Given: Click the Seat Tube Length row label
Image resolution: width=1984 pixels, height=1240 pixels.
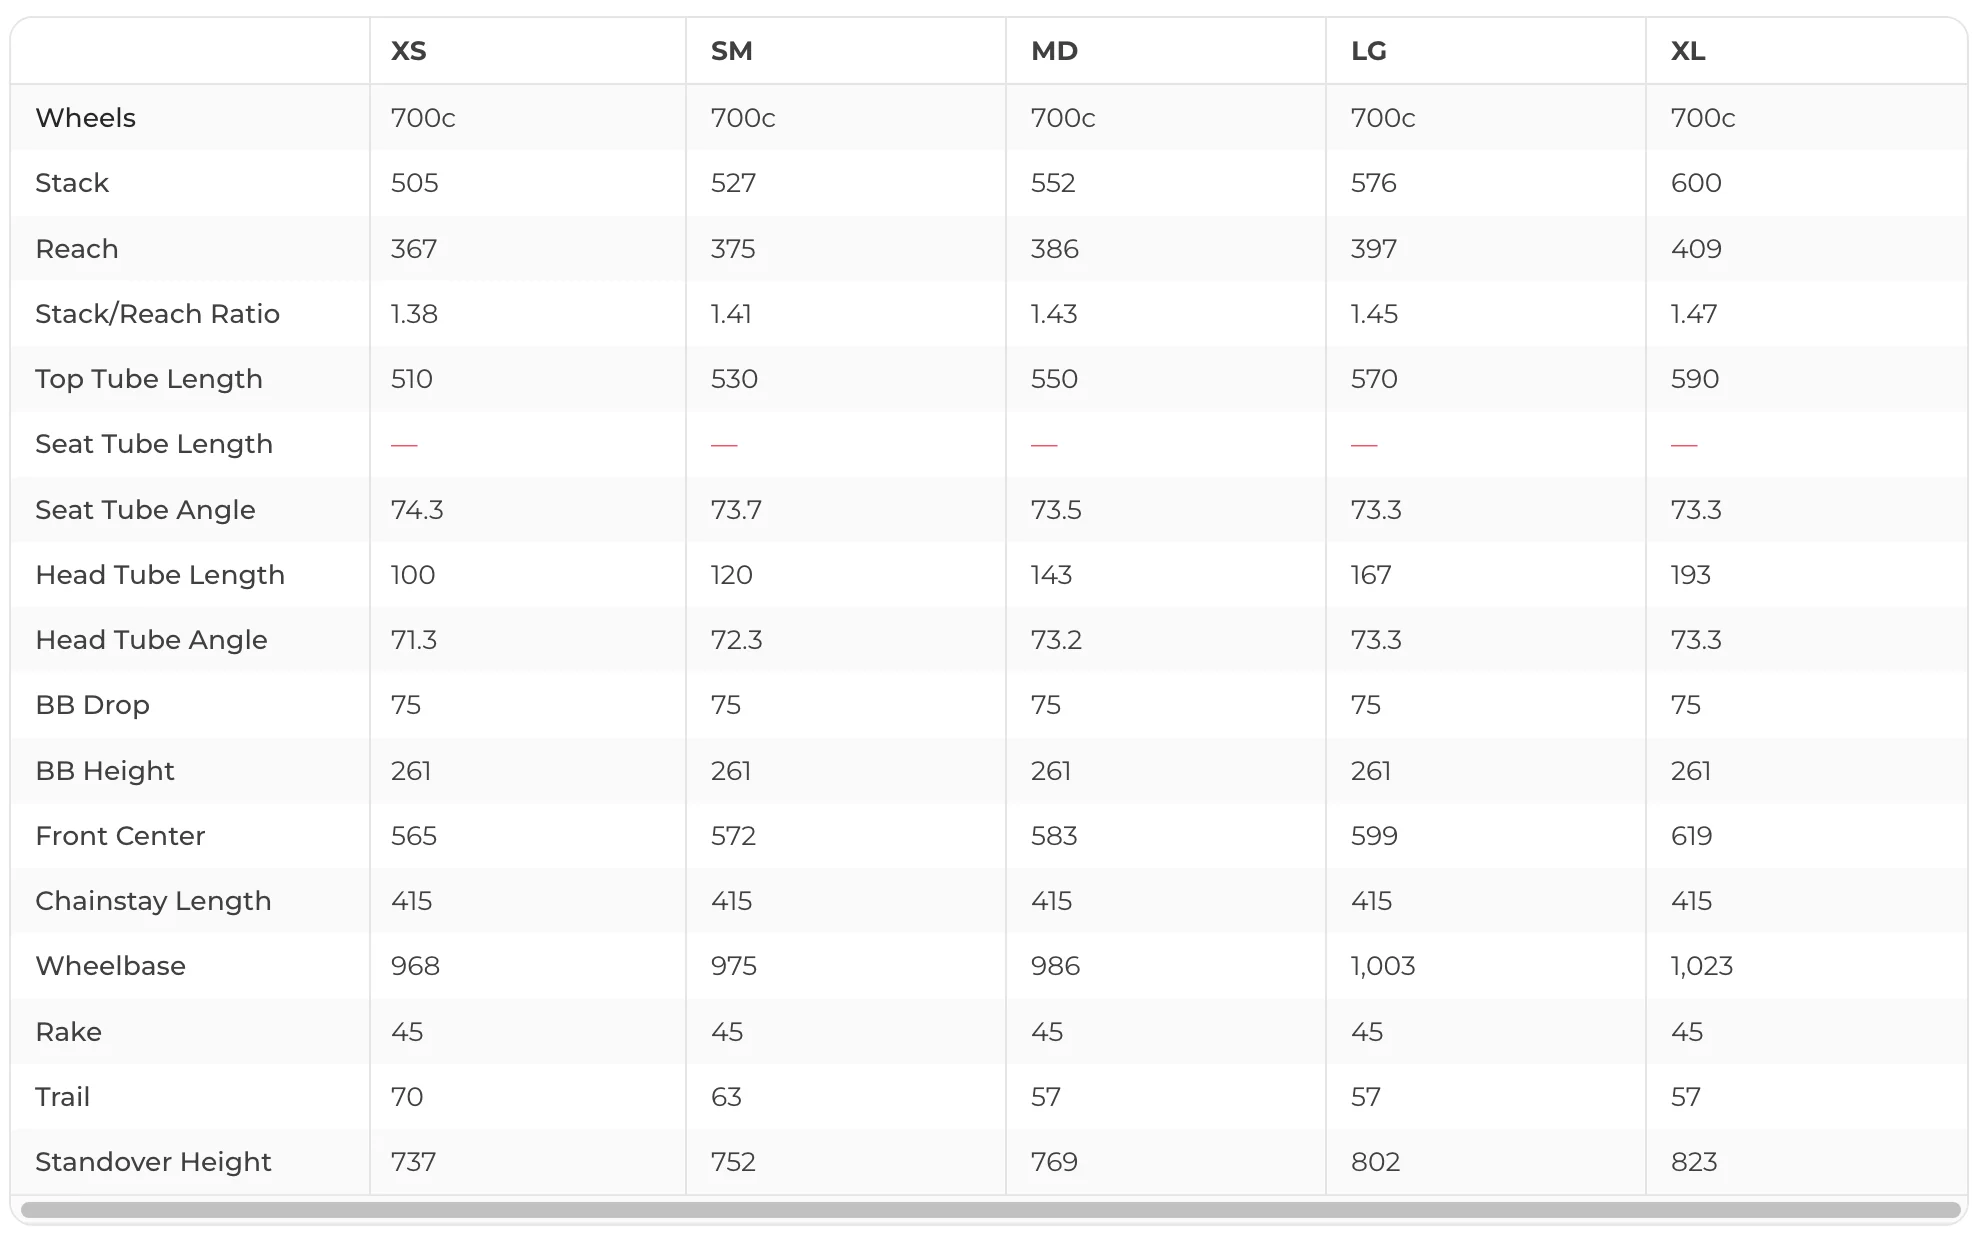Looking at the screenshot, I should pyautogui.click(x=154, y=444).
